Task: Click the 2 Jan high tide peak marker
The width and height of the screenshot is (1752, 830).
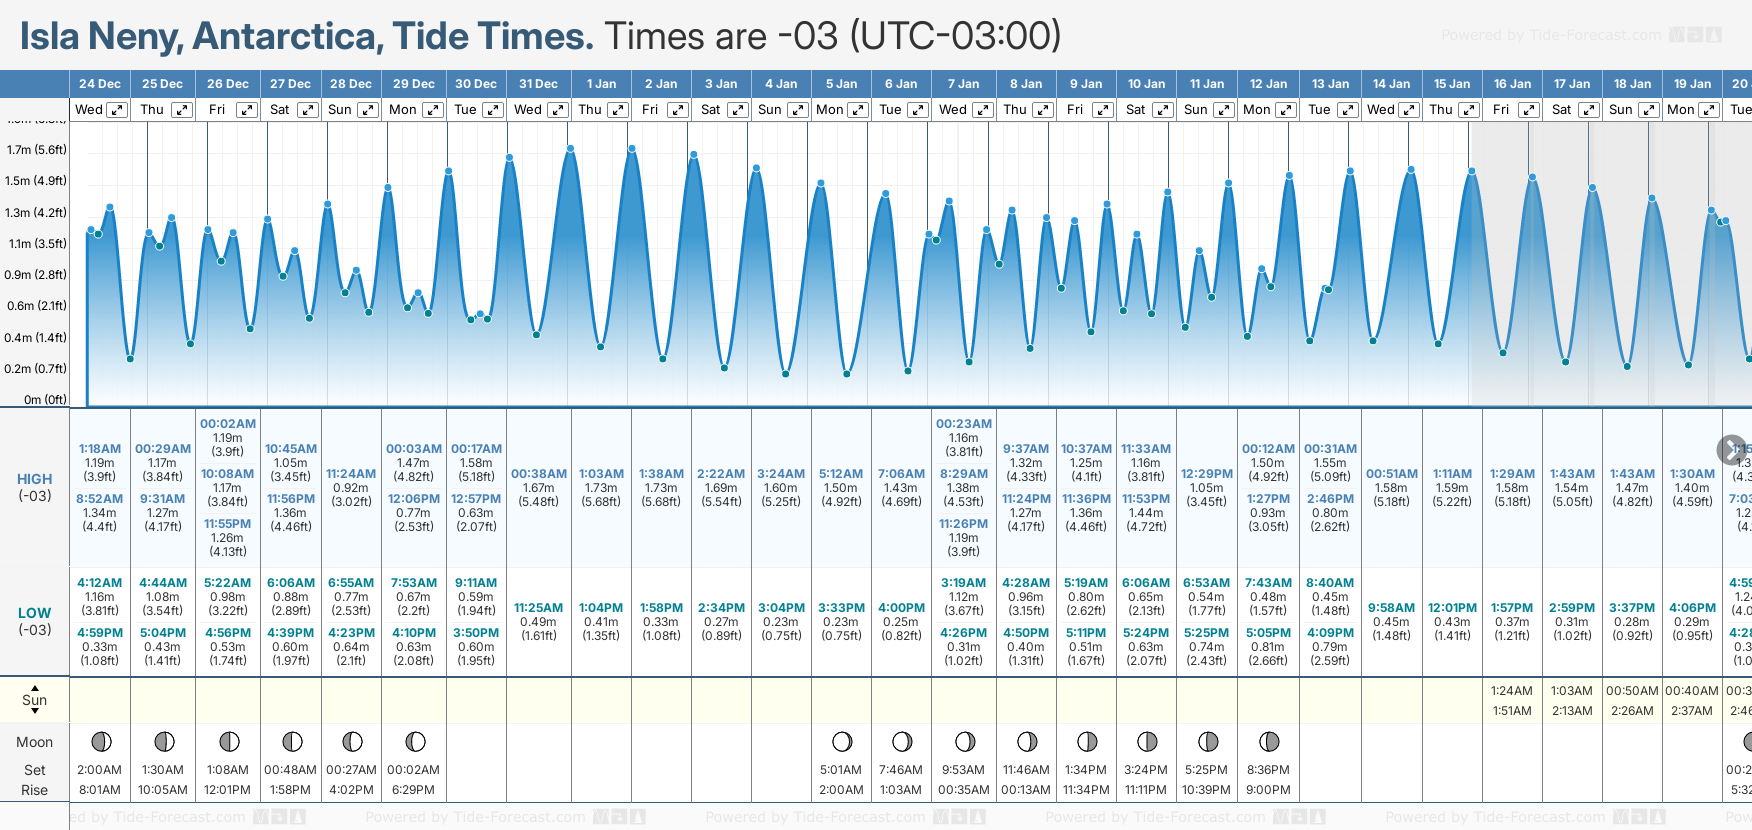Action: [632, 149]
